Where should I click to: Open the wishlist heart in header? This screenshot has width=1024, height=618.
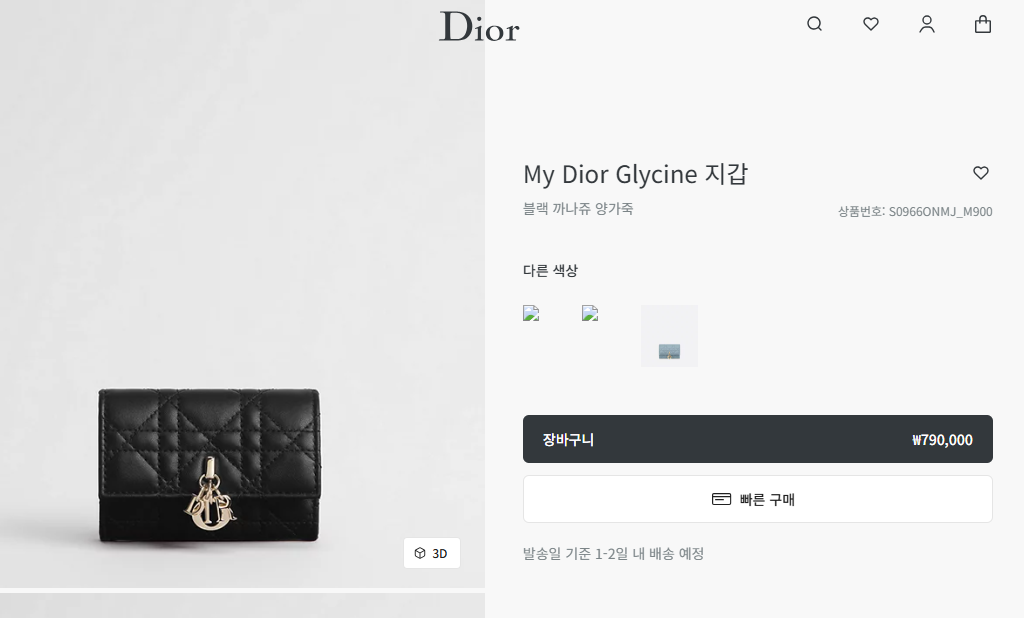pos(871,24)
